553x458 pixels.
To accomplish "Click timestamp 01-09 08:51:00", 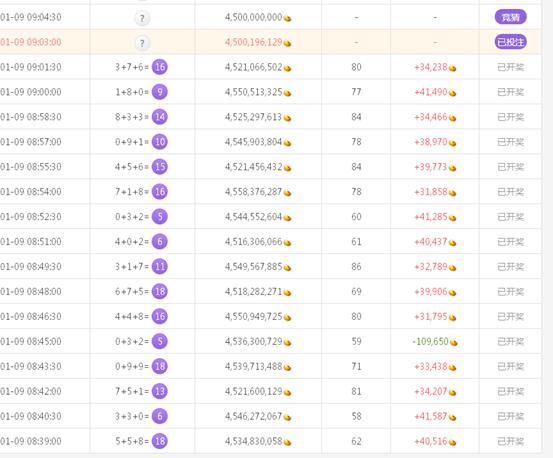I will tap(31, 242).
